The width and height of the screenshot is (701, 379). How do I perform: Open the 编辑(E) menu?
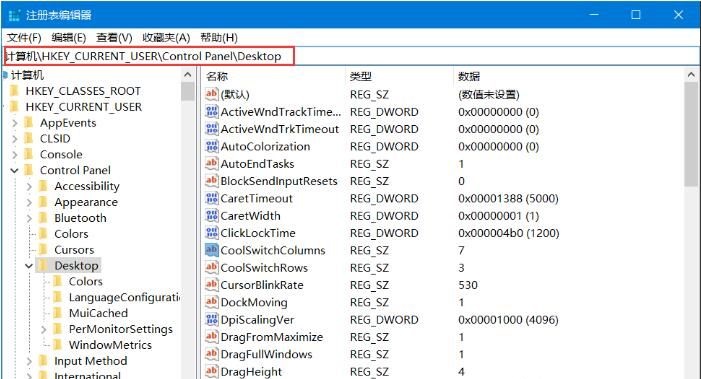point(69,38)
